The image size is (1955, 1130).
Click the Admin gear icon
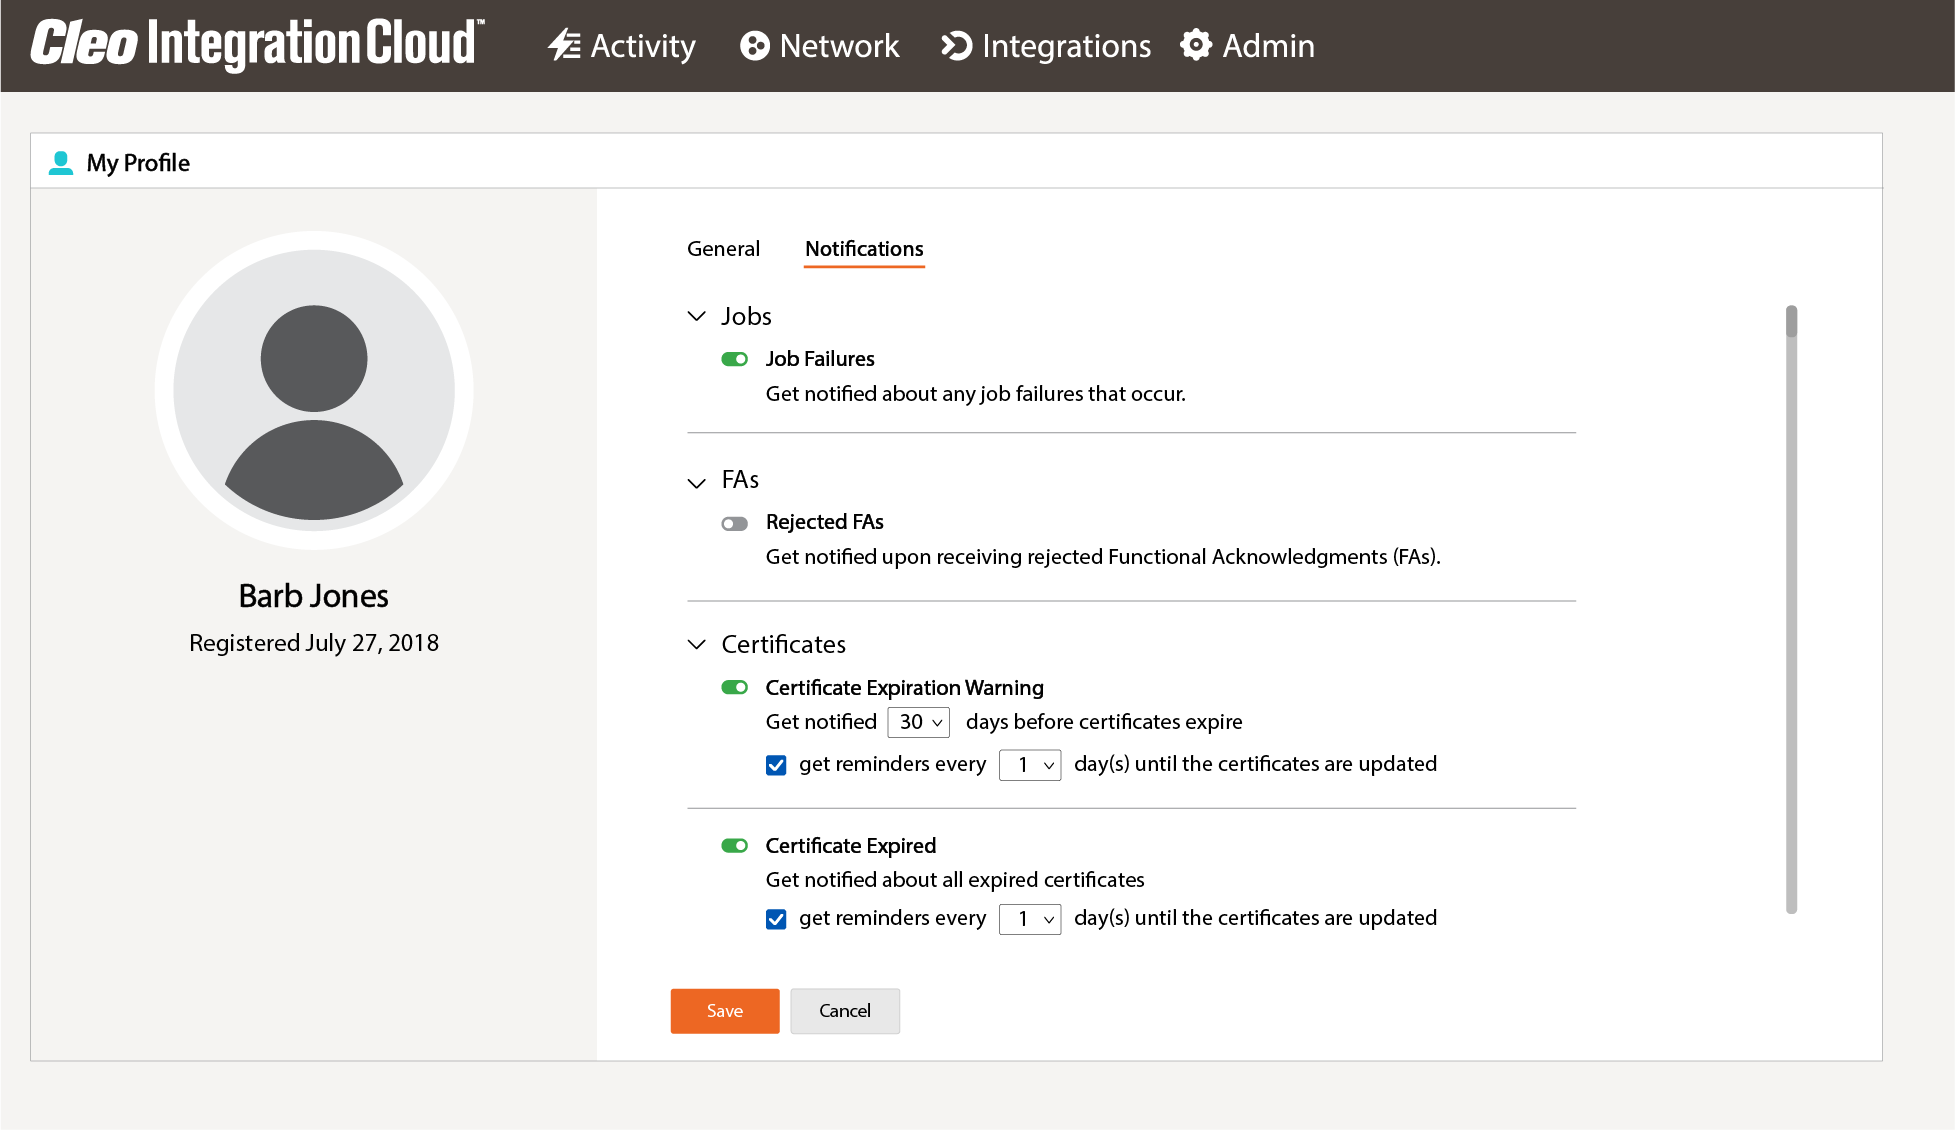click(x=1196, y=45)
